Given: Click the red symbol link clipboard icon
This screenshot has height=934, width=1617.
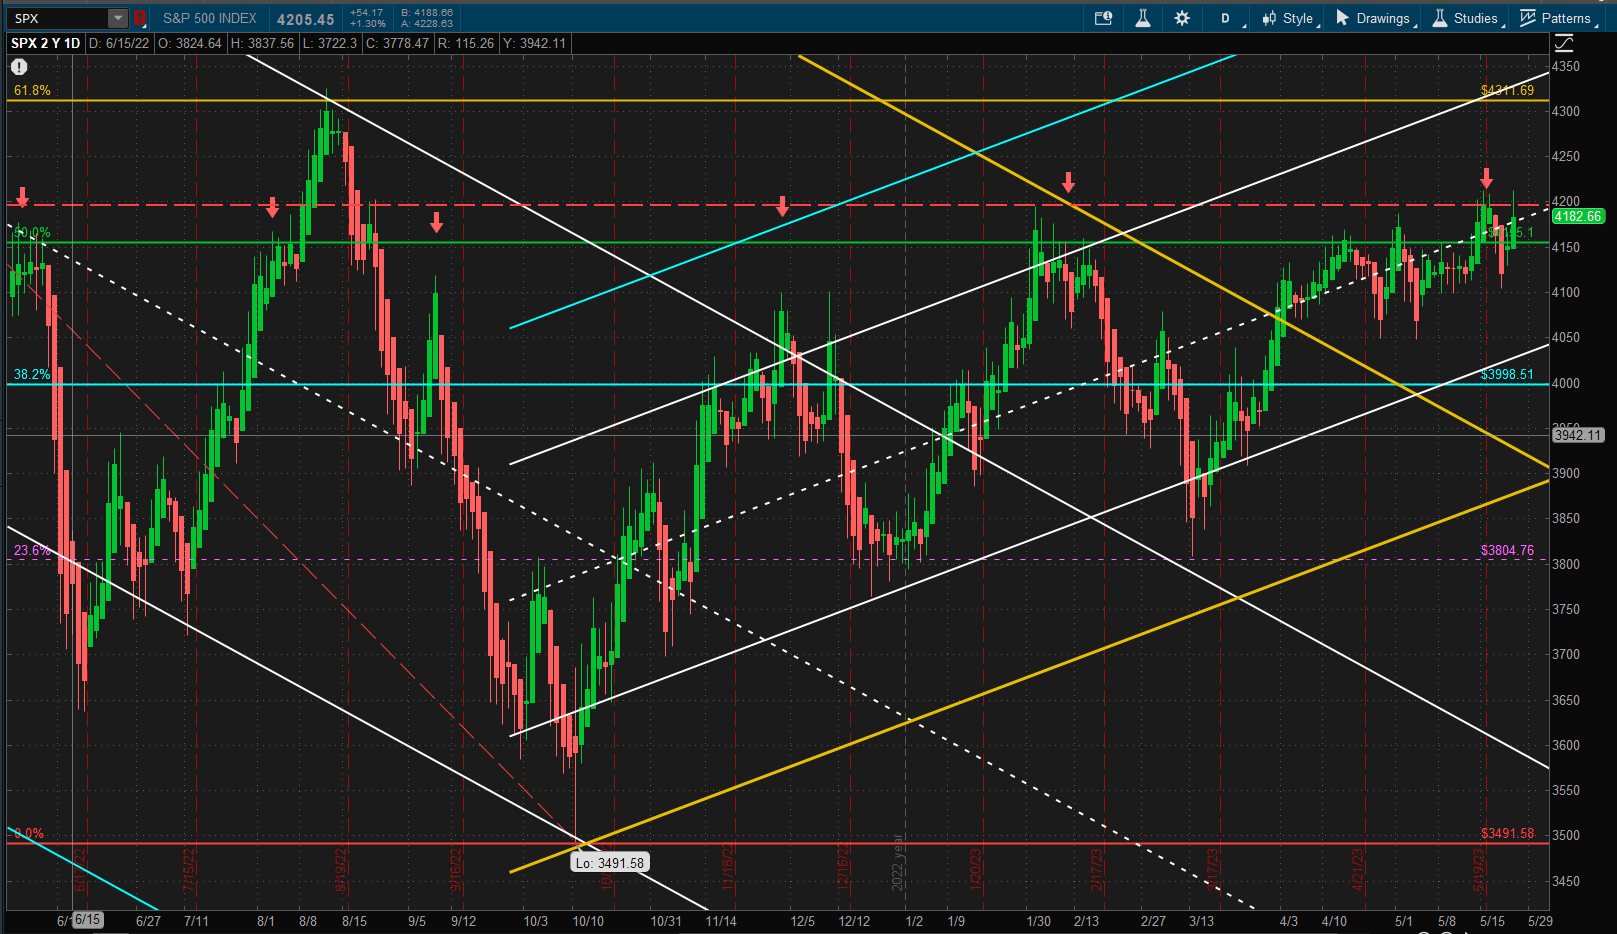Looking at the screenshot, I should point(140,18).
